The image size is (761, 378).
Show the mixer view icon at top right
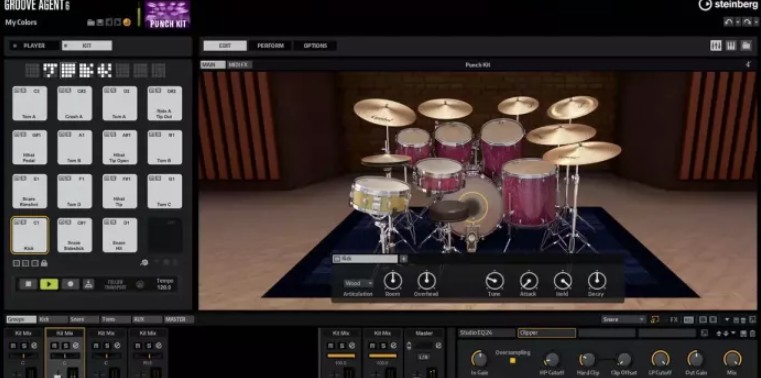pyautogui.click(x=716, y=46)
